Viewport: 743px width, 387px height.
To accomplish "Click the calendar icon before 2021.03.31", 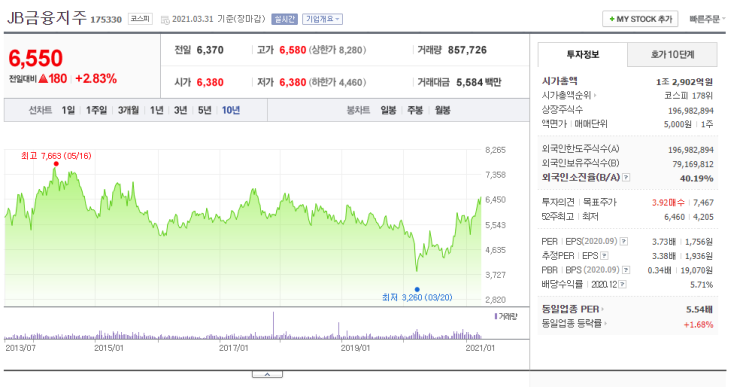I will point(165,20).
